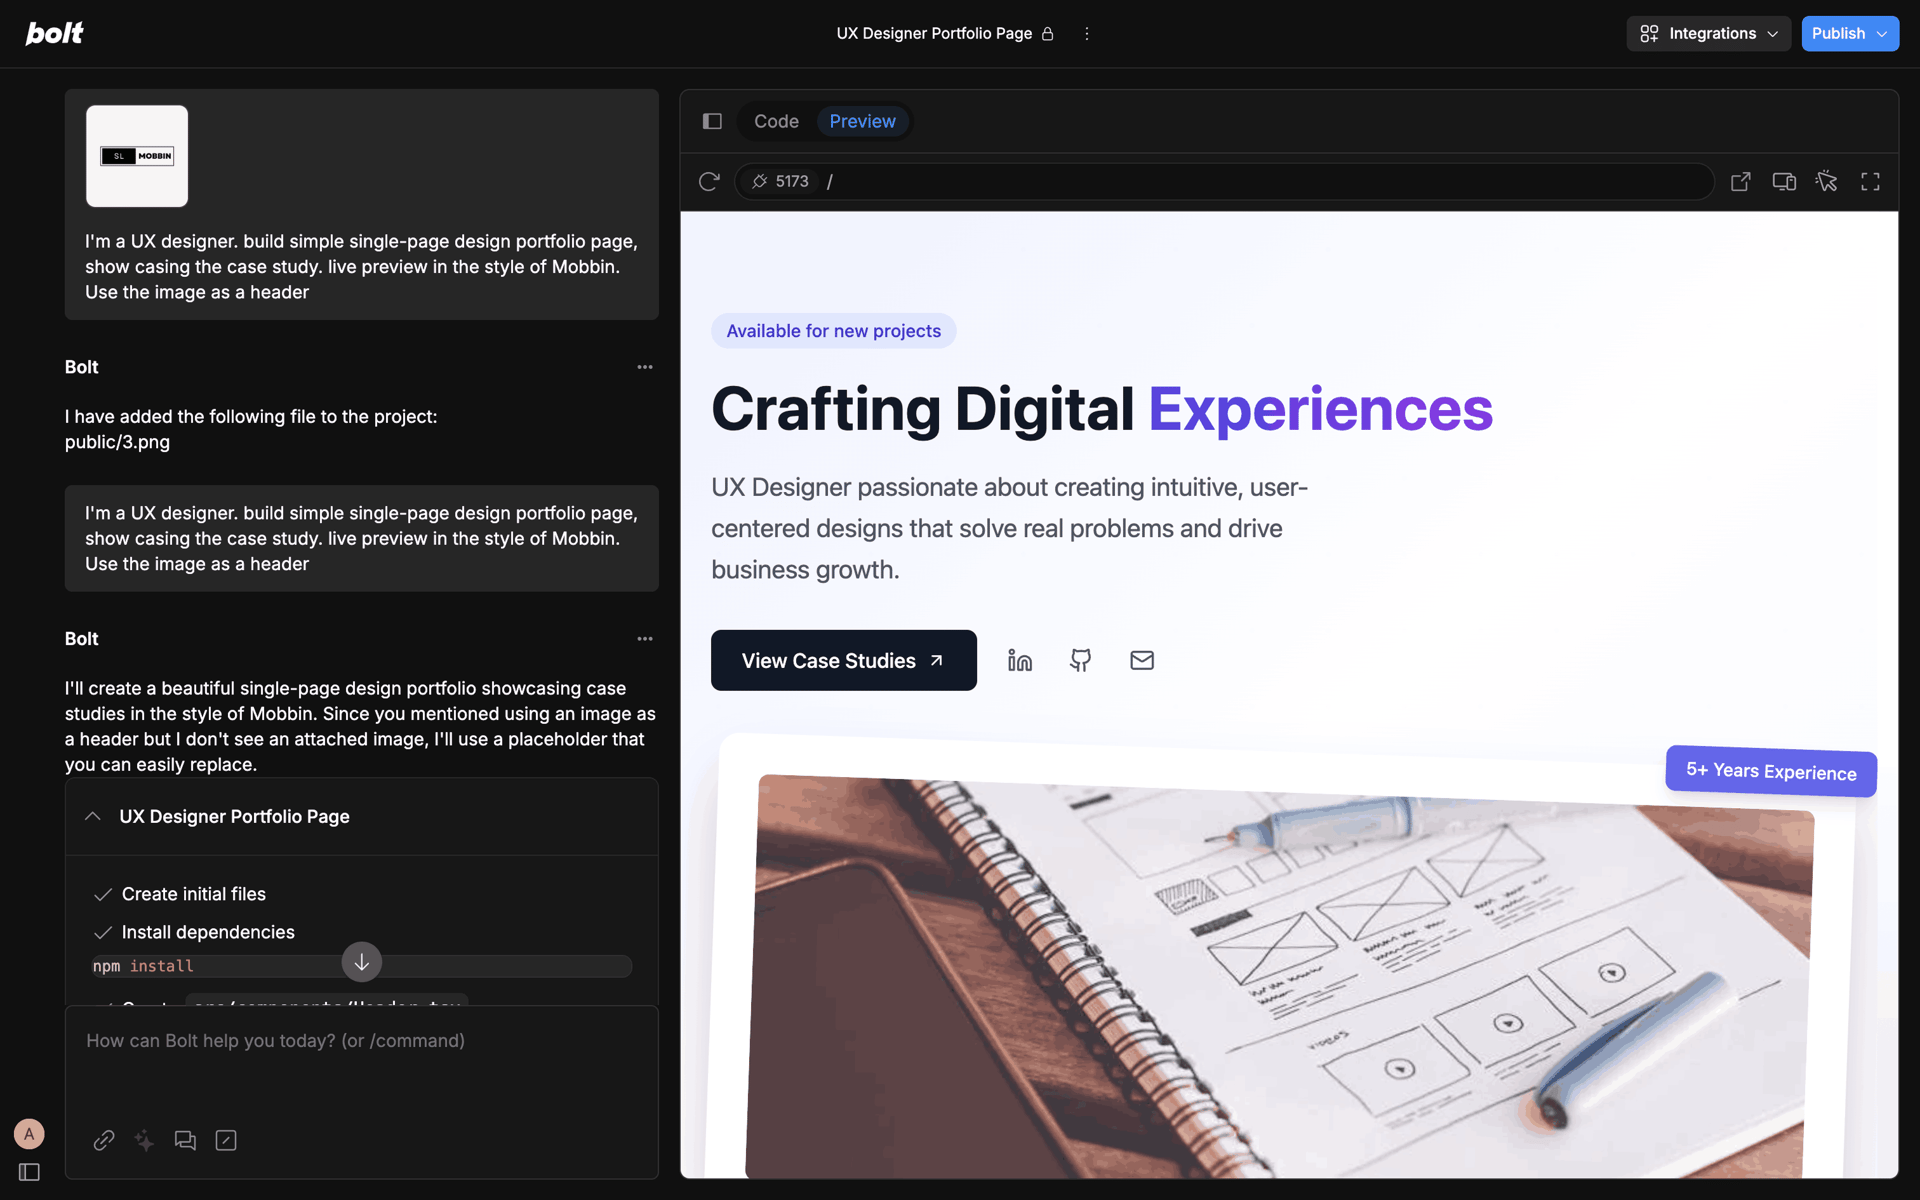This screenshot has width=1920, height=1200.
Task: Click the 5+ Years Experience badge
Action: point(1771,771)
